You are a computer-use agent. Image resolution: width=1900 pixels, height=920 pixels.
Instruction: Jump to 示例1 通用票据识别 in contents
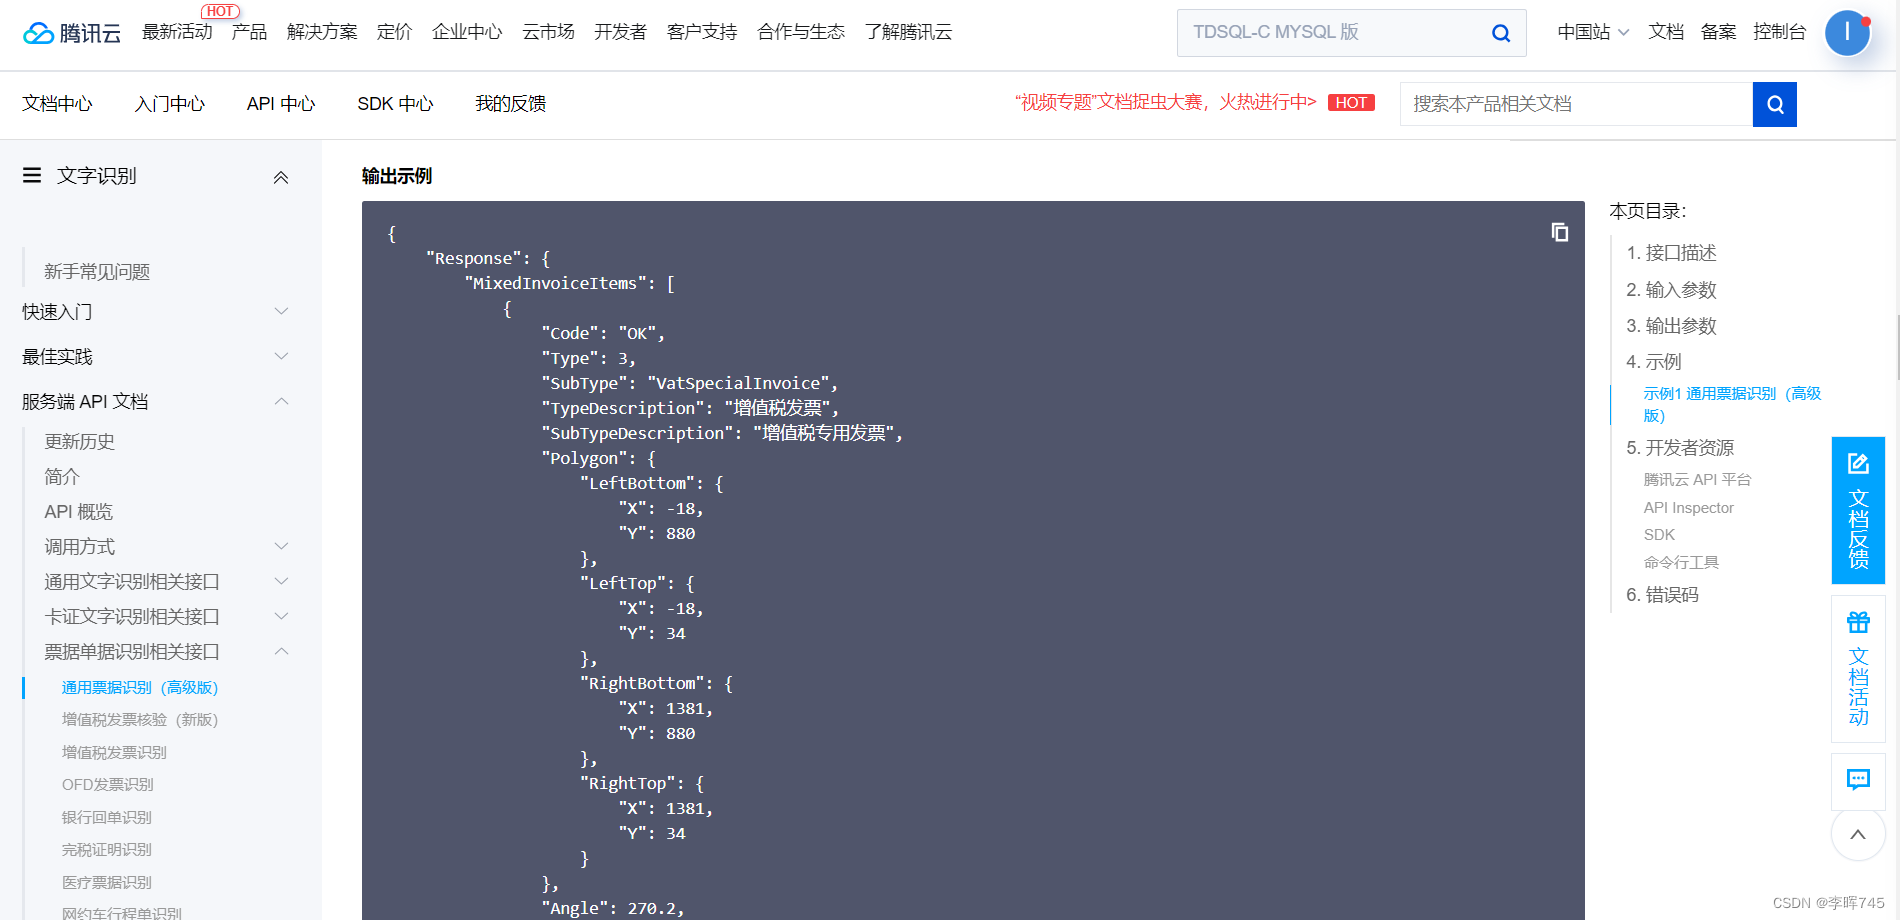point(1732,404)
